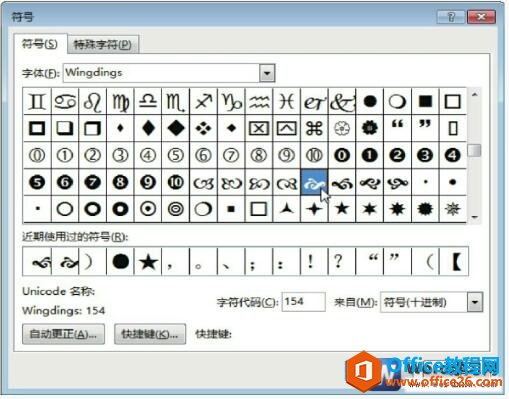The image size is (509, 399).
Task: Choose recent black bracket 【 symbol
Action: pyautogui.click(x=454, y=262)
